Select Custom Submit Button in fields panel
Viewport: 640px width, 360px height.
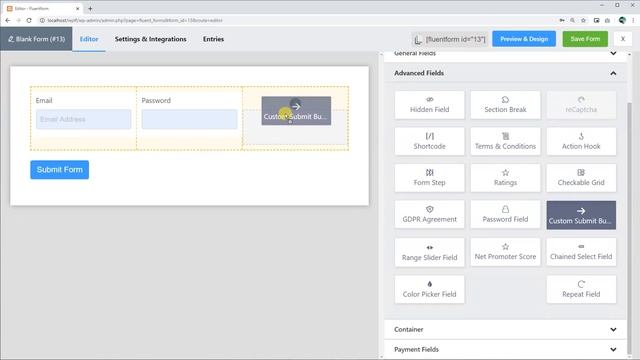pos(581,215)
